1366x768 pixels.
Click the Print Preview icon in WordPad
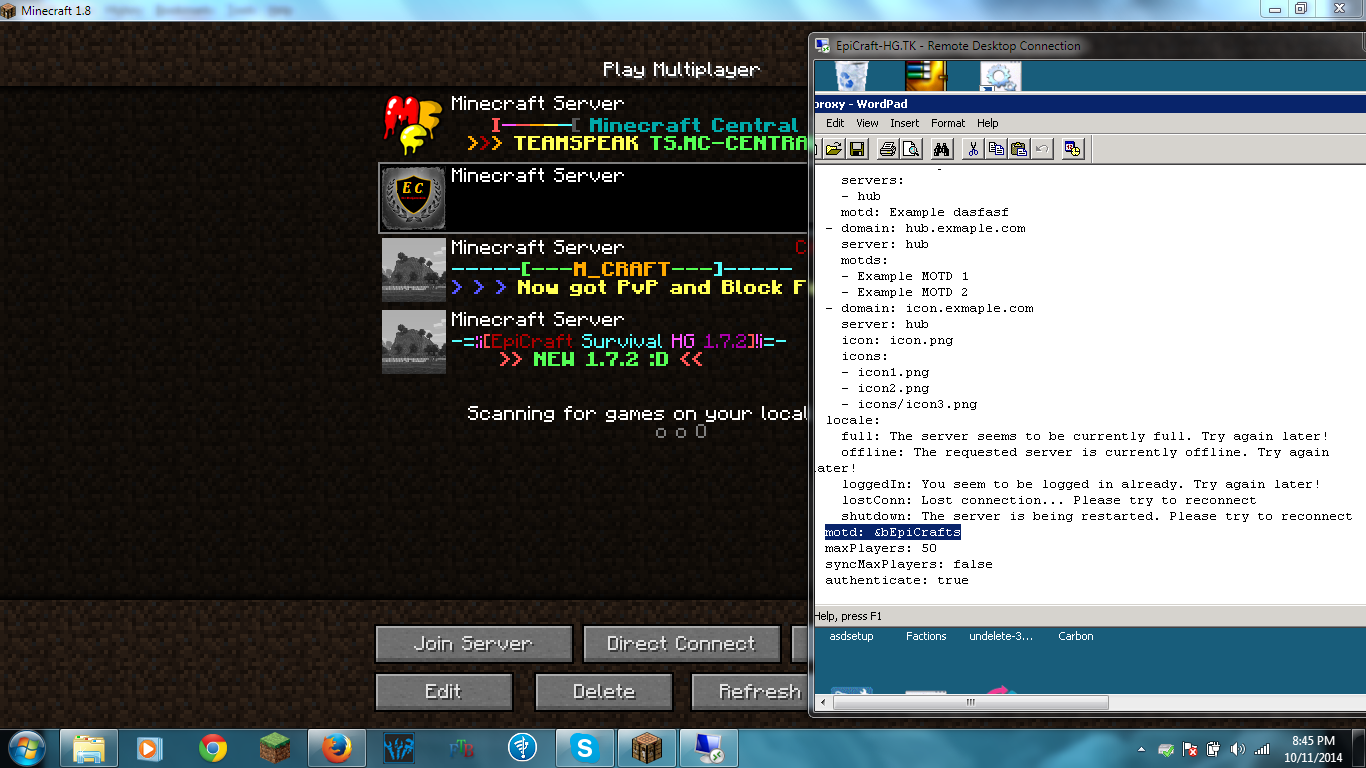tap(911, 149)
